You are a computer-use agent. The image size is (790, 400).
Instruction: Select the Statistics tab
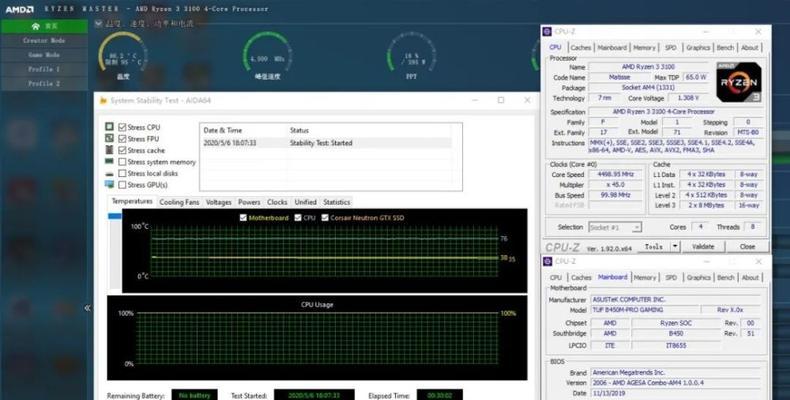click(337, 202)
